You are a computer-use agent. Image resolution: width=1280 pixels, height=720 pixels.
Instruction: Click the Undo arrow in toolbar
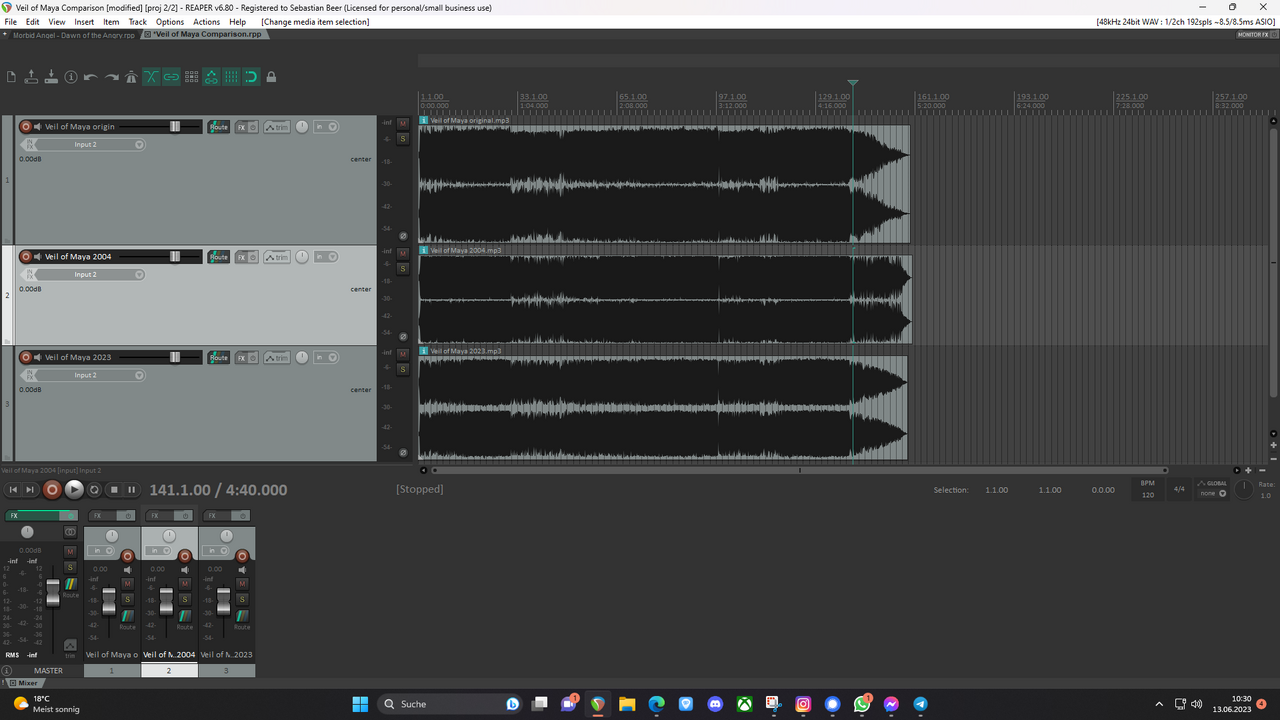(x=91, y=77)
